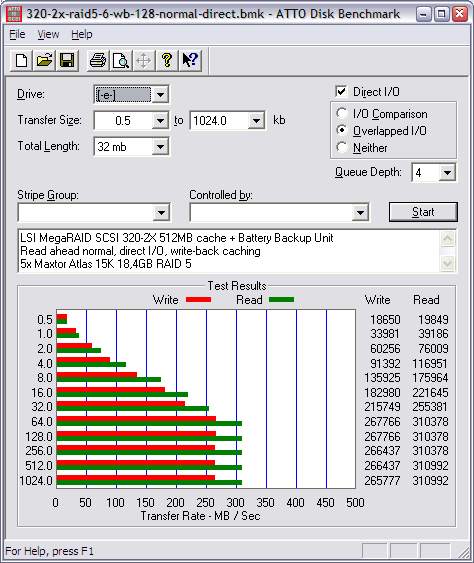Expand the Drive dropdown
474x563 pixels.
click(x=161, y=95)
